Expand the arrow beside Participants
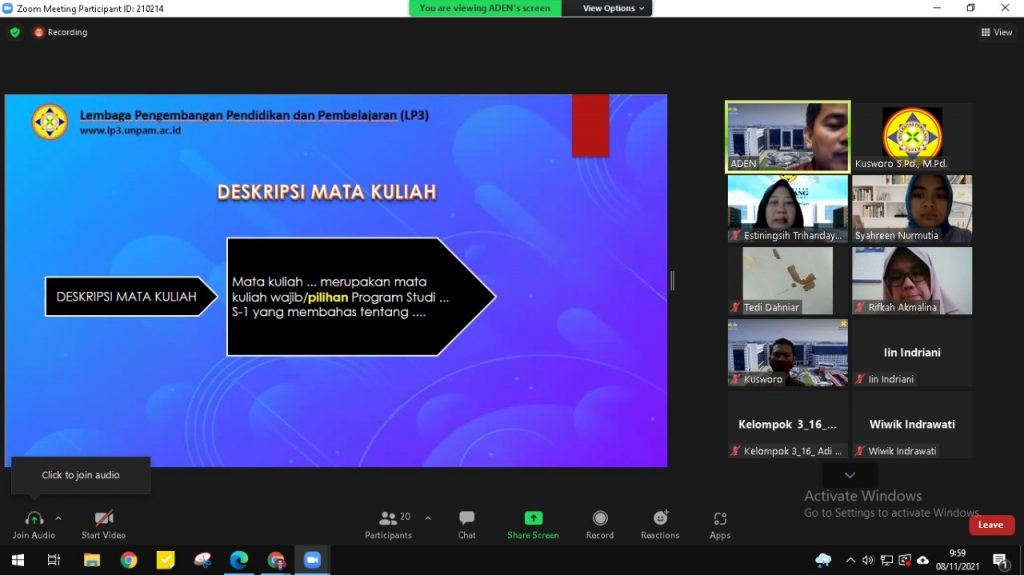The image size is (1024, 575). click(x=428, y=519)
